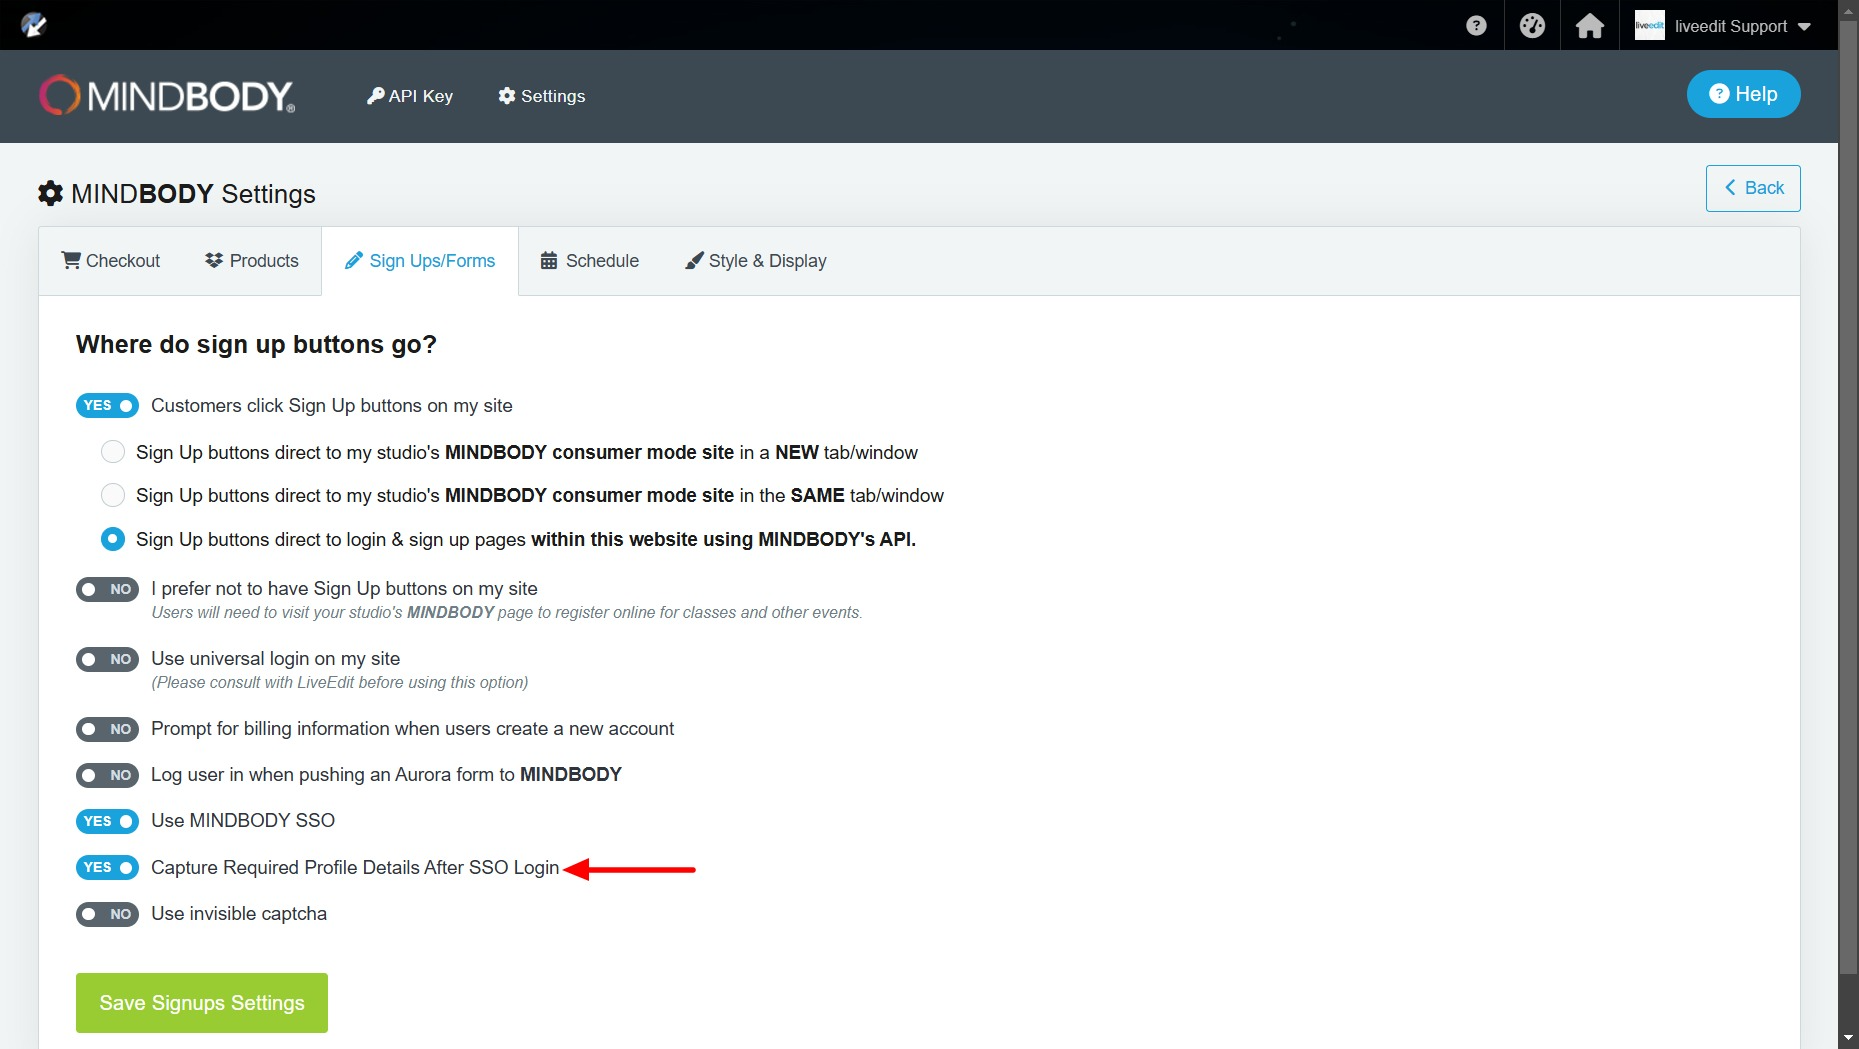Click the gear icon beside Settings menu
Screen dimensions: 1859x1049
point(507,96)
